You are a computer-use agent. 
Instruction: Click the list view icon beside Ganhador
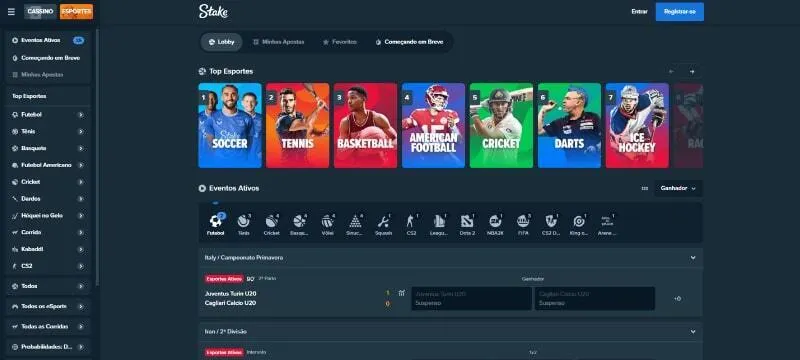click(644, 188)
